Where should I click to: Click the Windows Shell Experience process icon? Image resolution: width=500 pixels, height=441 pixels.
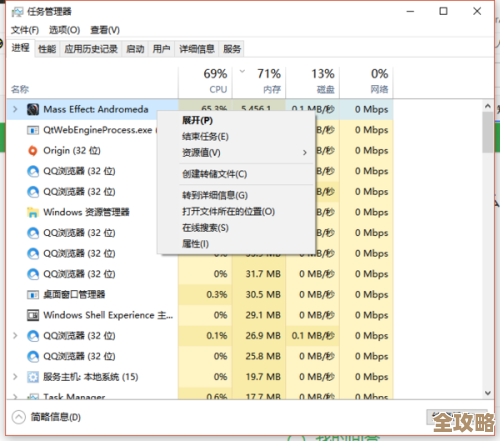coord(33,315)
